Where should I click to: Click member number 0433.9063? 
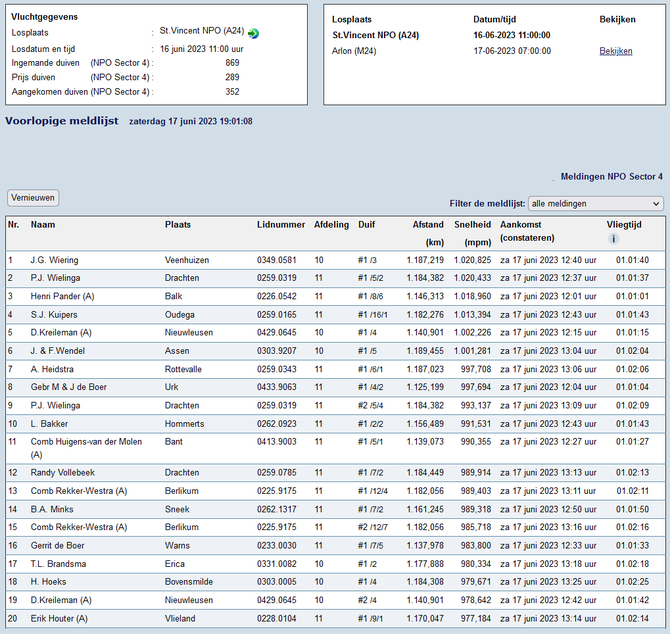(x=276, y=387)
